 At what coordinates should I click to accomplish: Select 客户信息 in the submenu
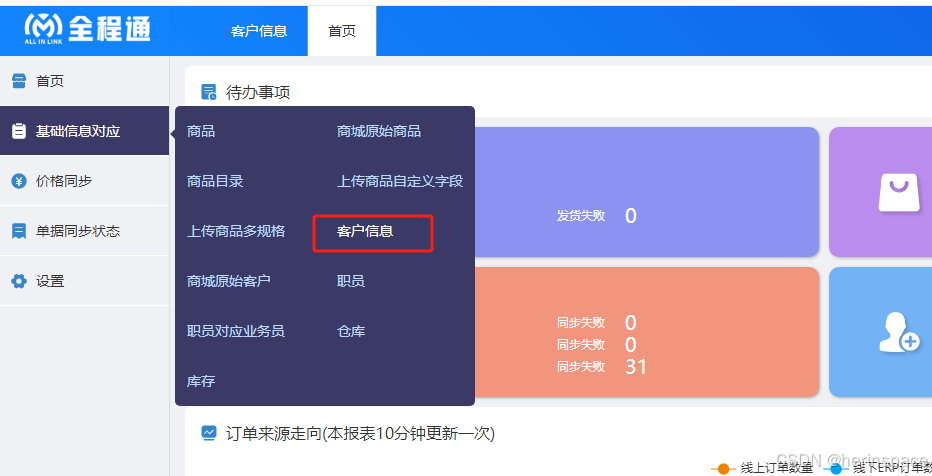click(x=365, y=231)
